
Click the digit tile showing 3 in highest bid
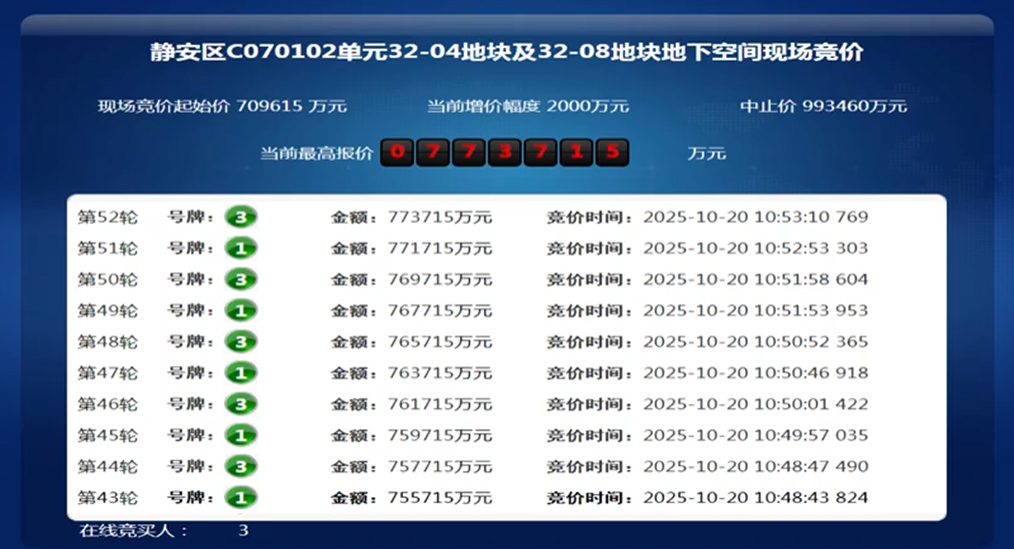tap(505, 153)
